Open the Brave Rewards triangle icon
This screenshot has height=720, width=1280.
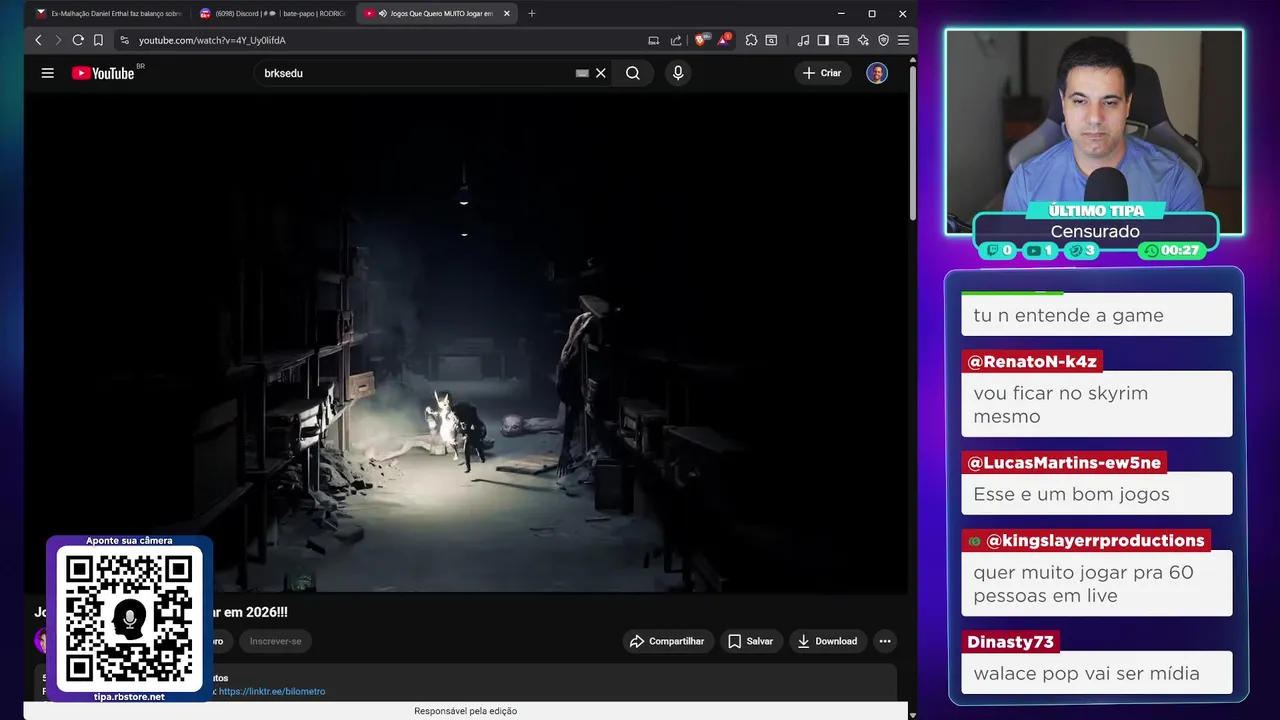pos(724,40)
